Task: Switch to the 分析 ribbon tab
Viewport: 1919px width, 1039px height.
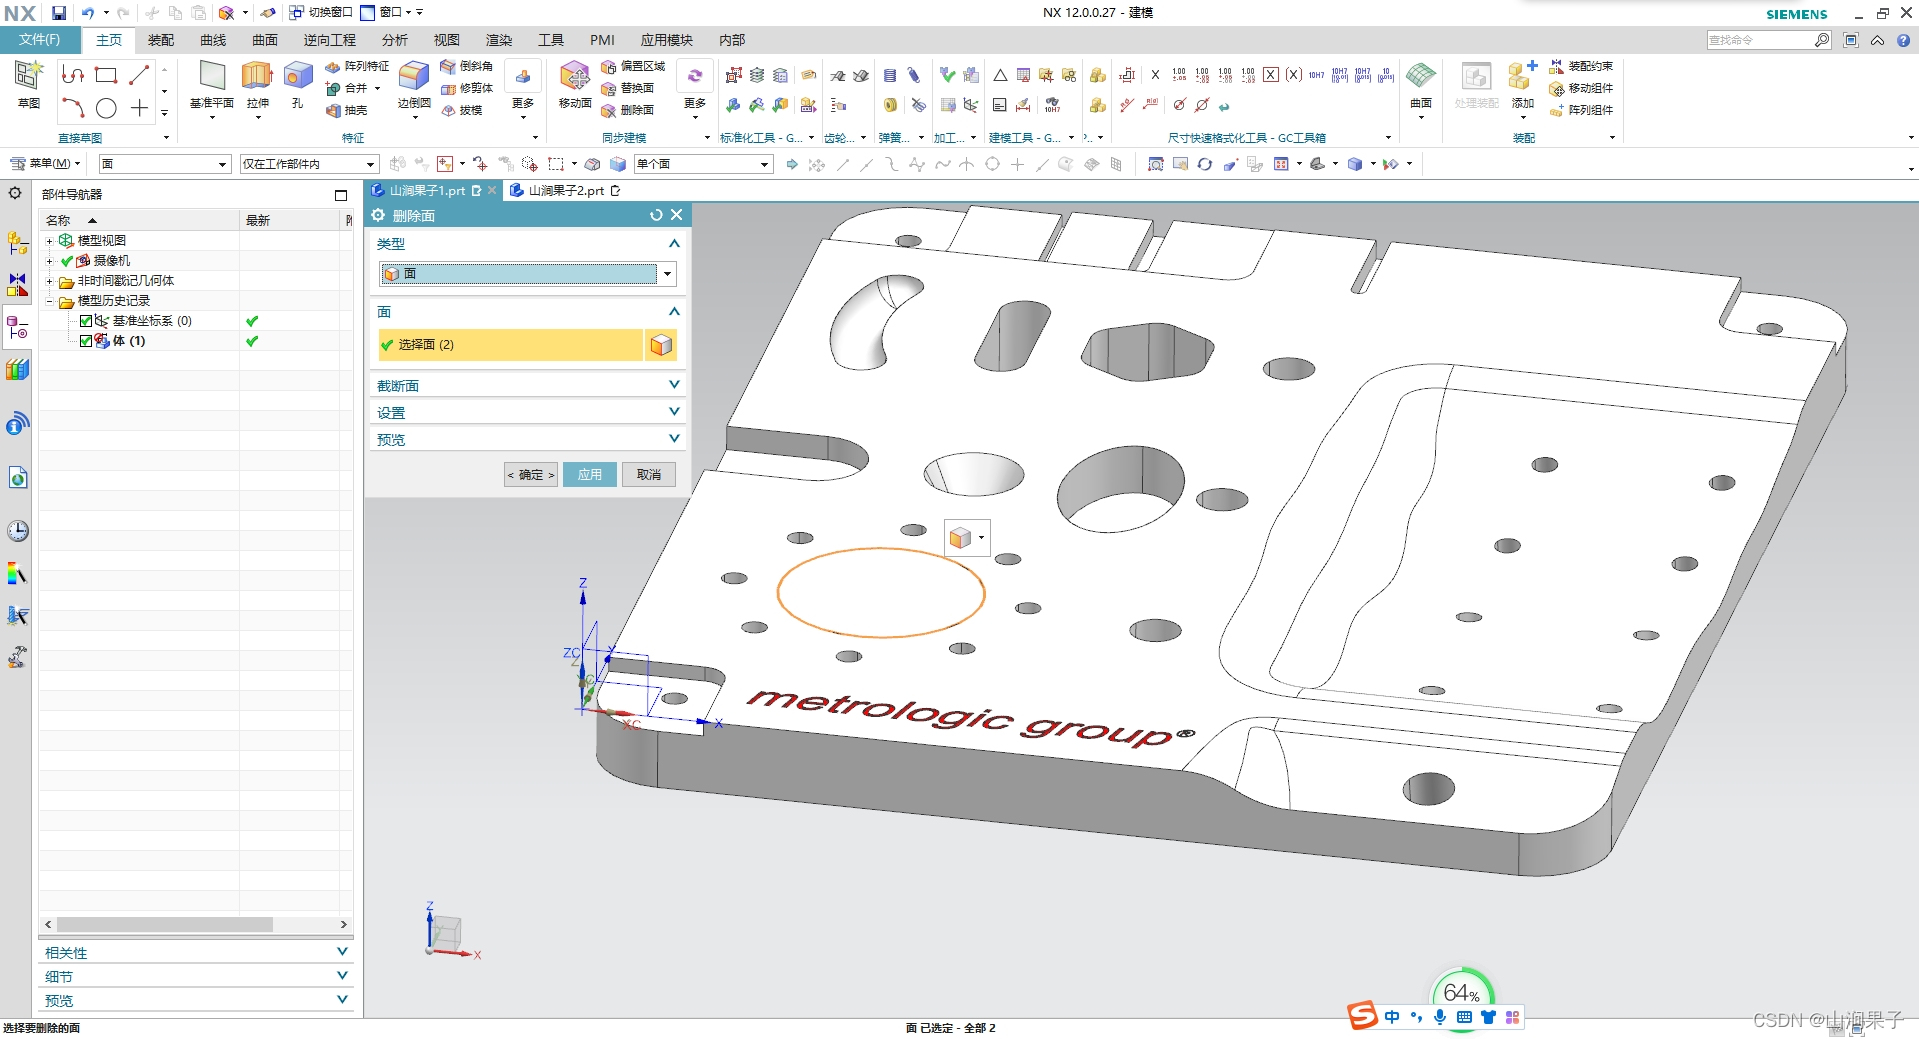Action: tap(395, 40)
